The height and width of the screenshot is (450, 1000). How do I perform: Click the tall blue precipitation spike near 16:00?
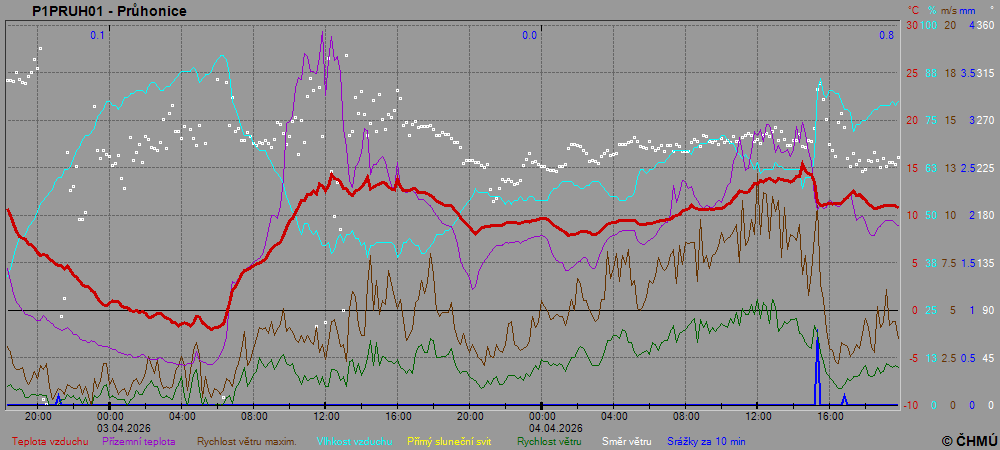coord(817,370)
